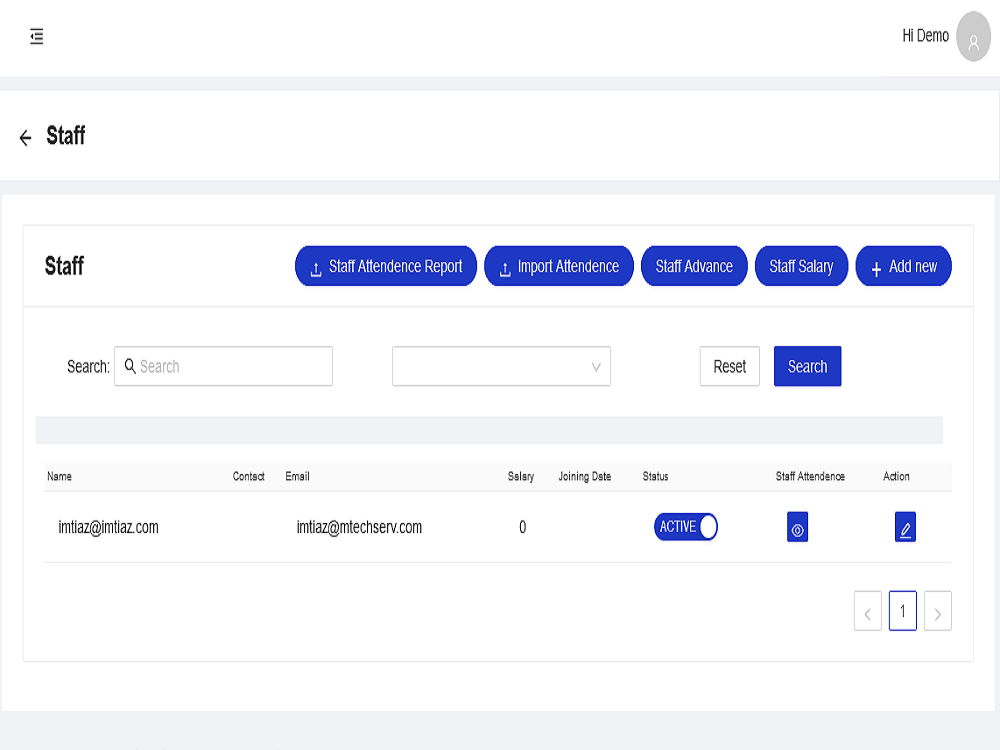Click the Email column header
1000x750 pixels.
click(297, 476)
